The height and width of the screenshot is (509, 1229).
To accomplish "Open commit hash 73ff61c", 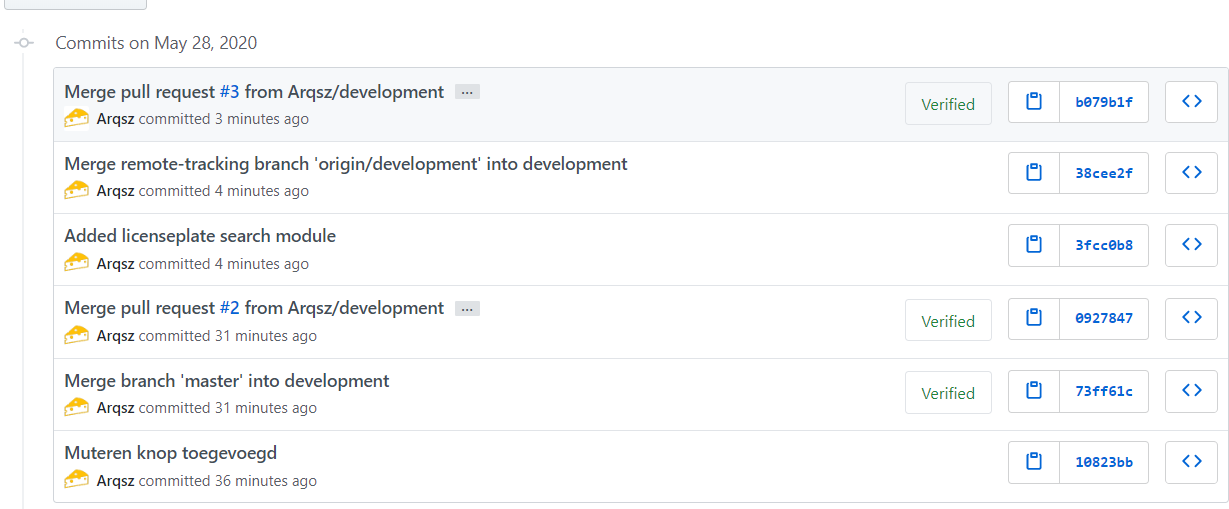I will point(1104,390).
